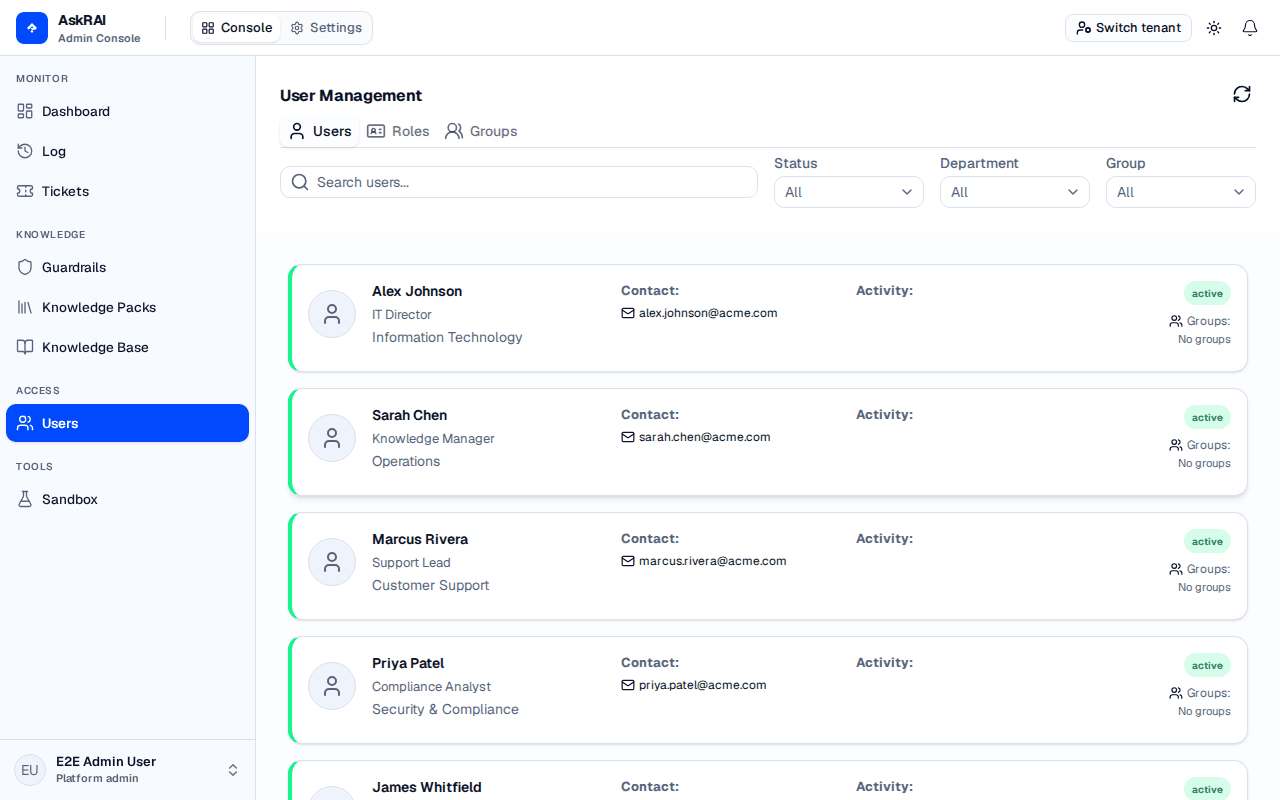Click the Marcus Rivera name
Screen dimensions: 1280x800
pyautogui.click(x=420, y=539)
